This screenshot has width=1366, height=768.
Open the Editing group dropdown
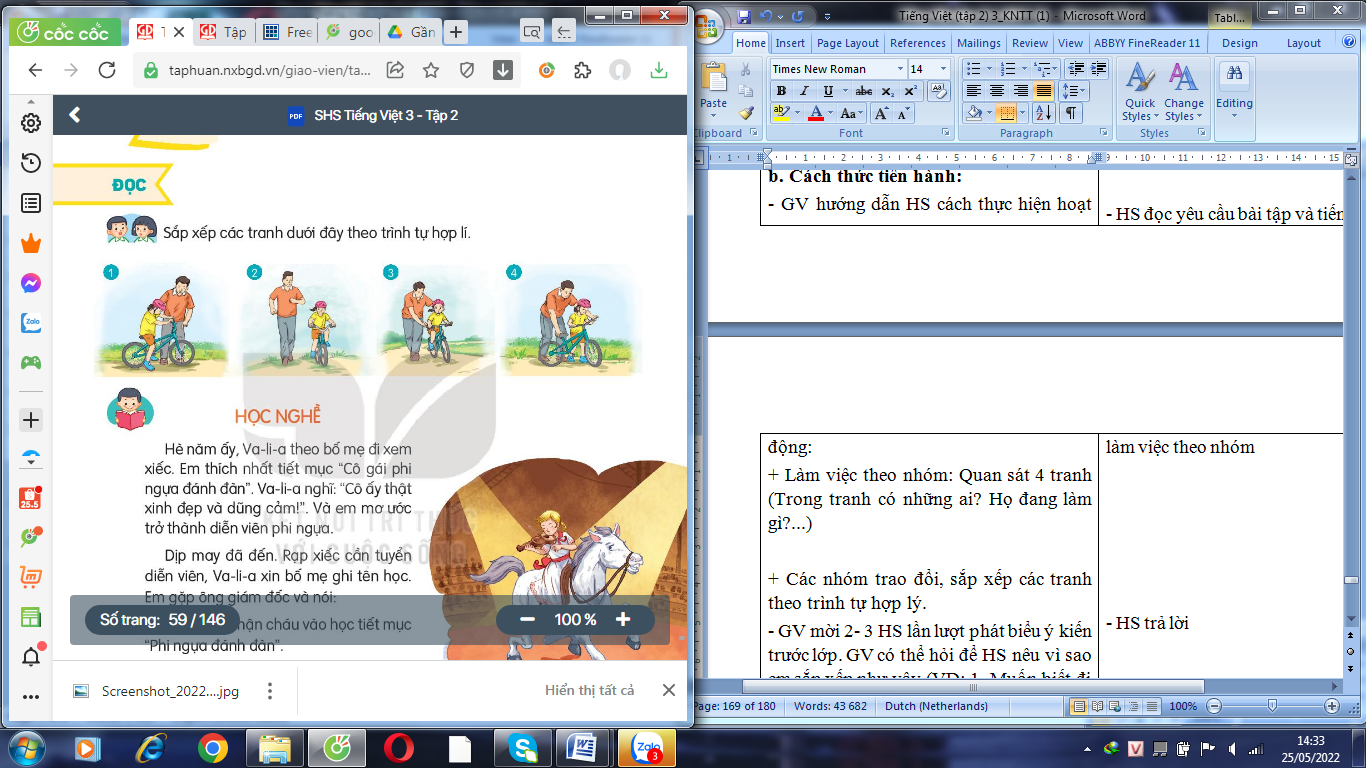tap(1234, 92)
